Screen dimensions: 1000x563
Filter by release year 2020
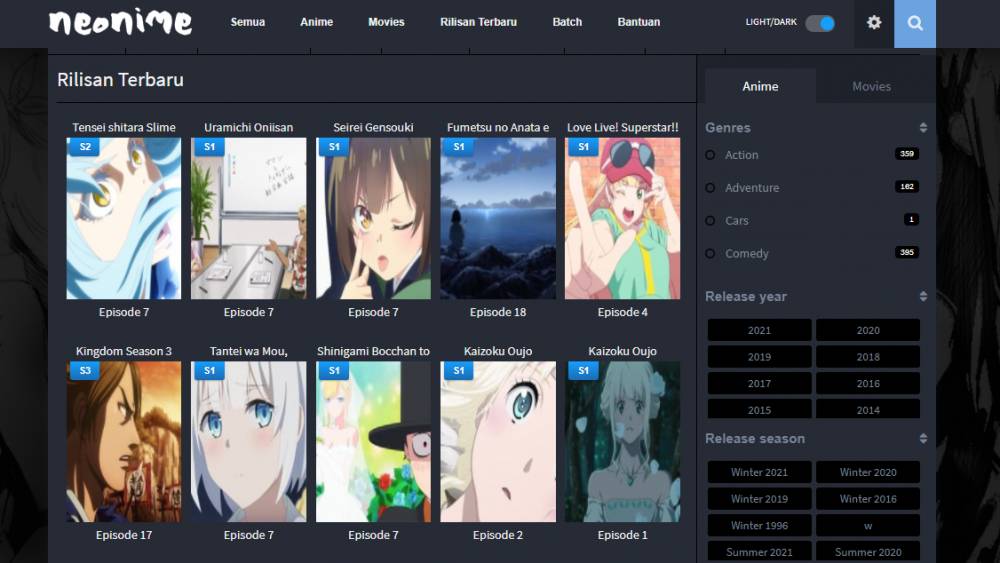point(868,330)
